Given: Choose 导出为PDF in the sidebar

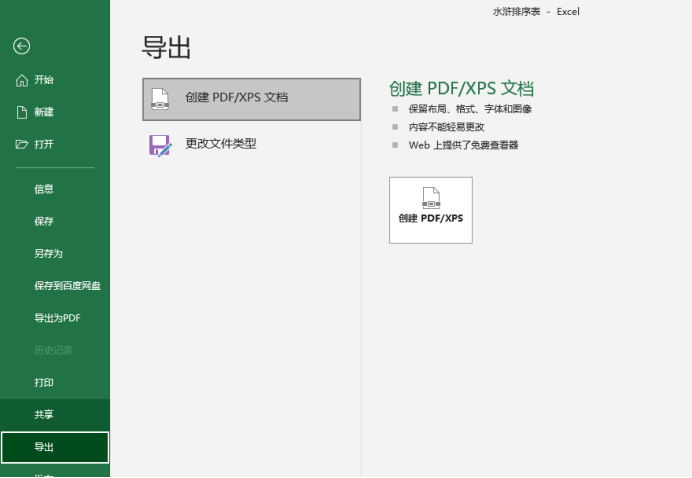Looking at the screenshot, I should pos(55,318).
